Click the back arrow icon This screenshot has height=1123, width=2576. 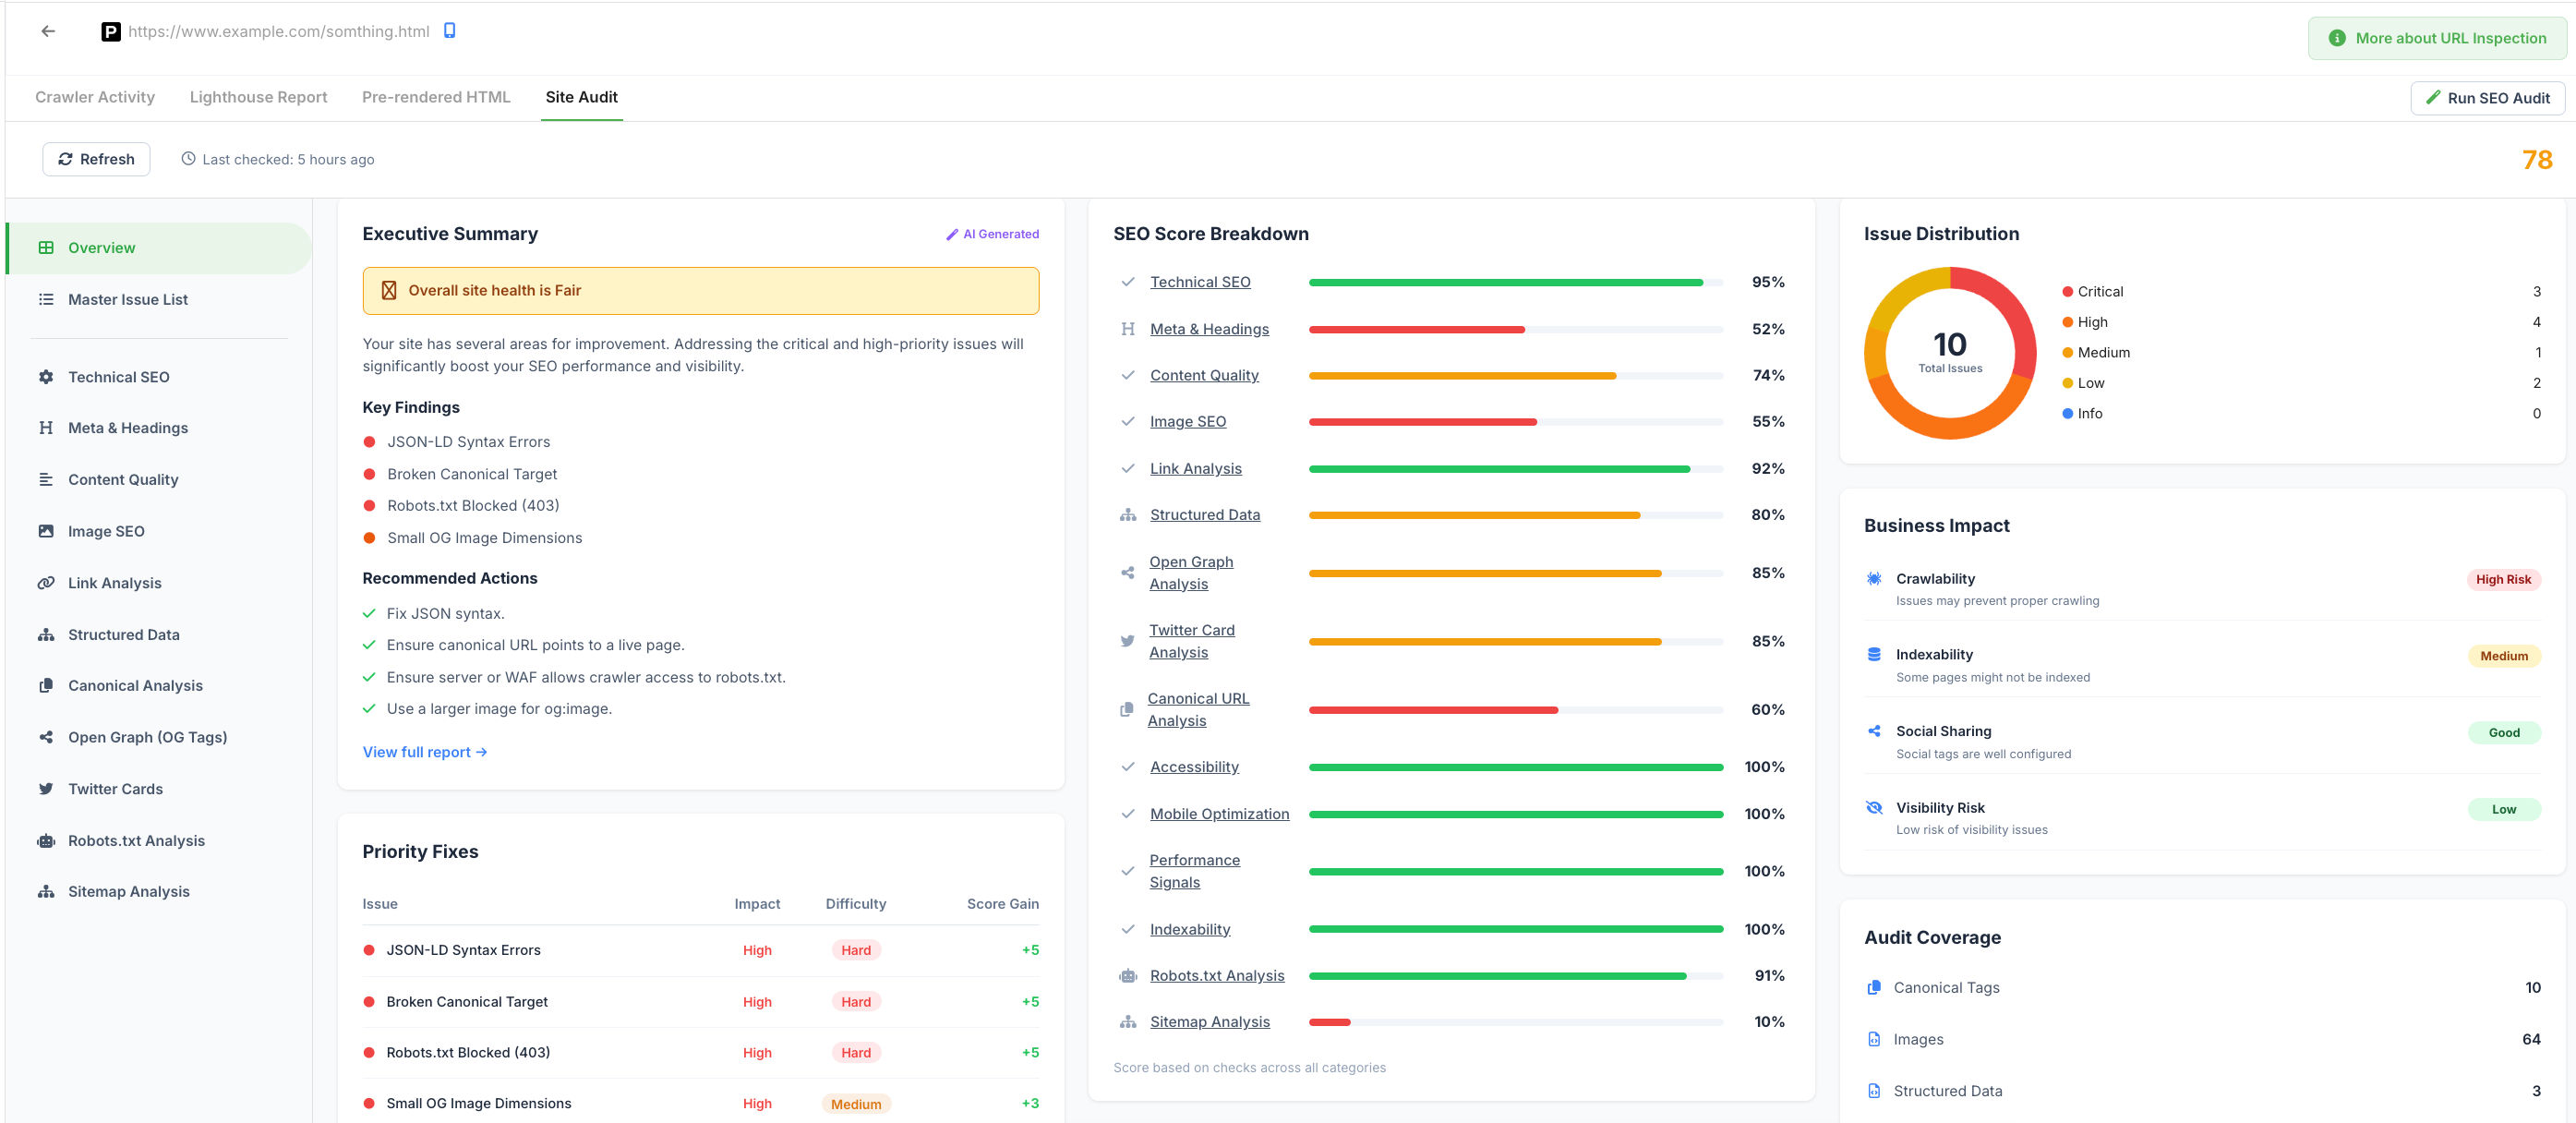pos(48,31)
